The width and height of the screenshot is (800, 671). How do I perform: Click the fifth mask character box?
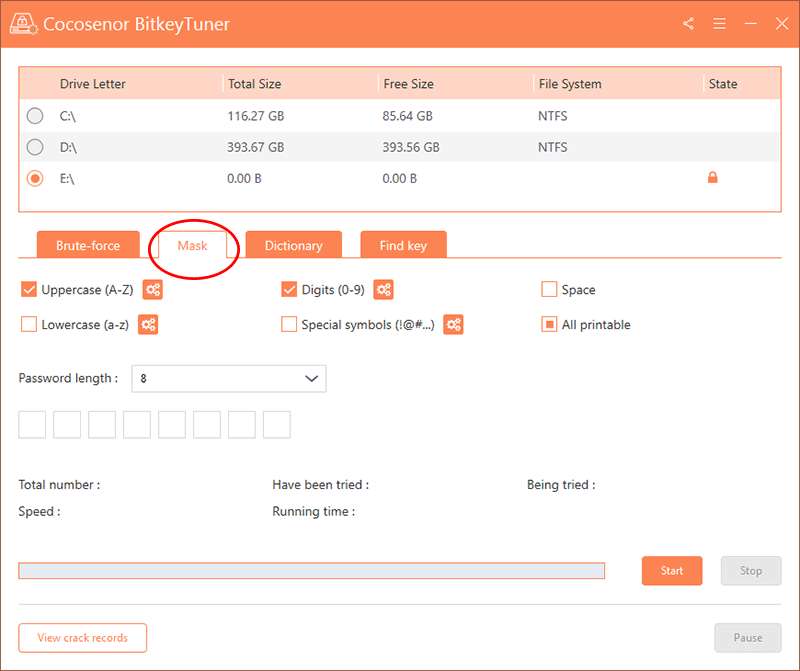coord(172,425)
